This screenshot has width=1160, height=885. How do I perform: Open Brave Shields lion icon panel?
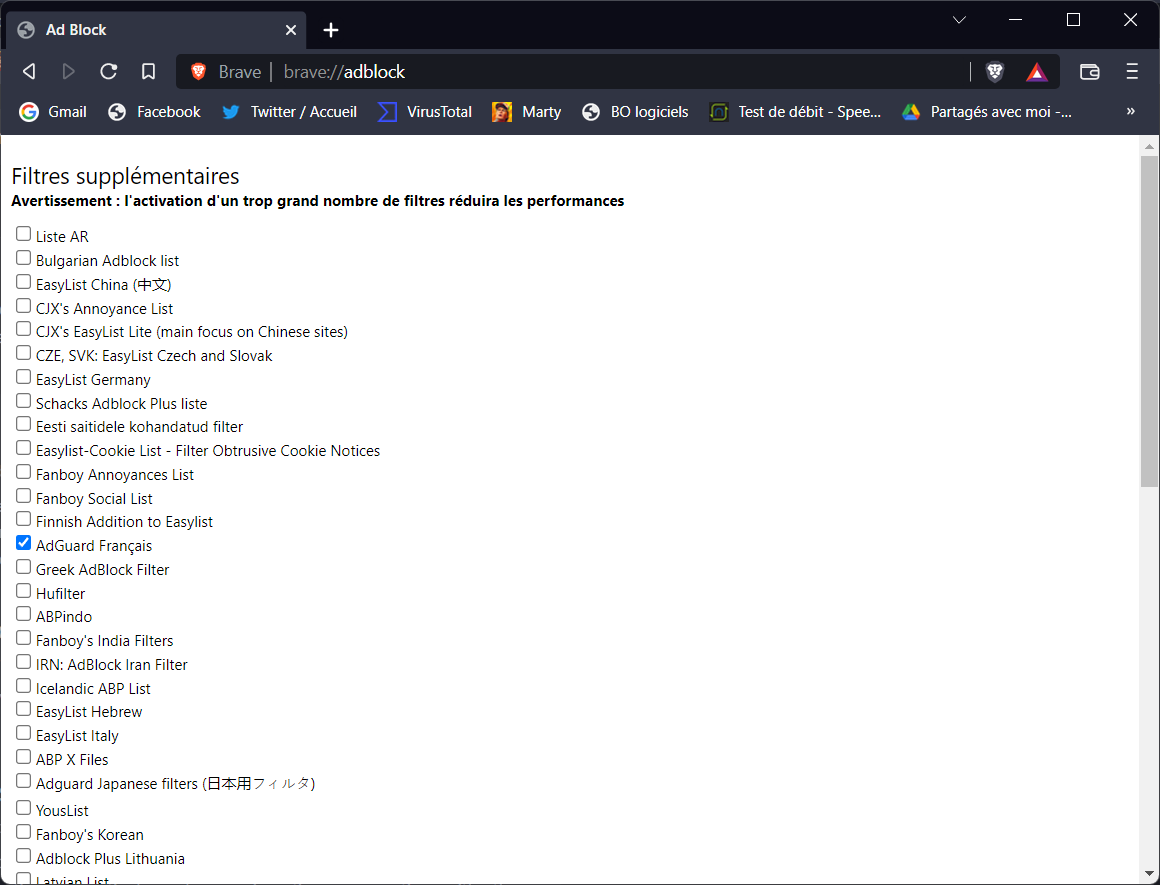(x=995, y=72)
